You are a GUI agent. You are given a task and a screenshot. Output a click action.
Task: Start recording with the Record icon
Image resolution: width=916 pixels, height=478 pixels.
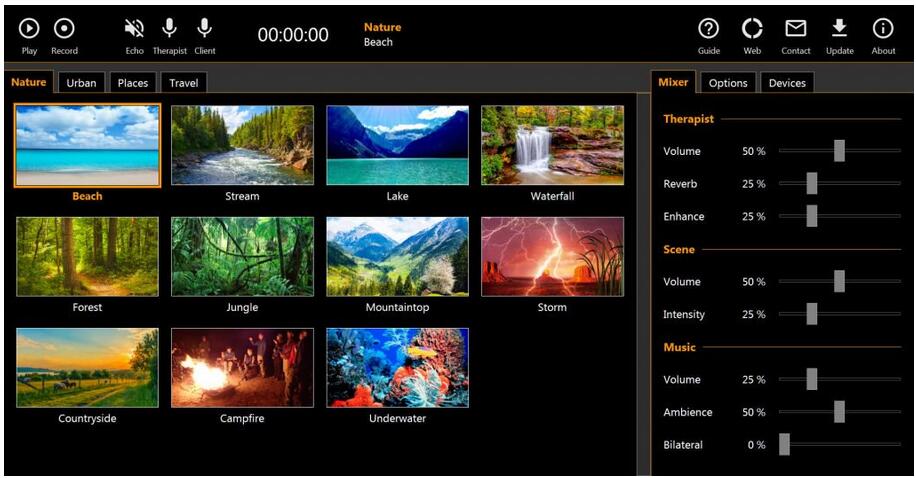pyautogui.click(x=64, y=30)
